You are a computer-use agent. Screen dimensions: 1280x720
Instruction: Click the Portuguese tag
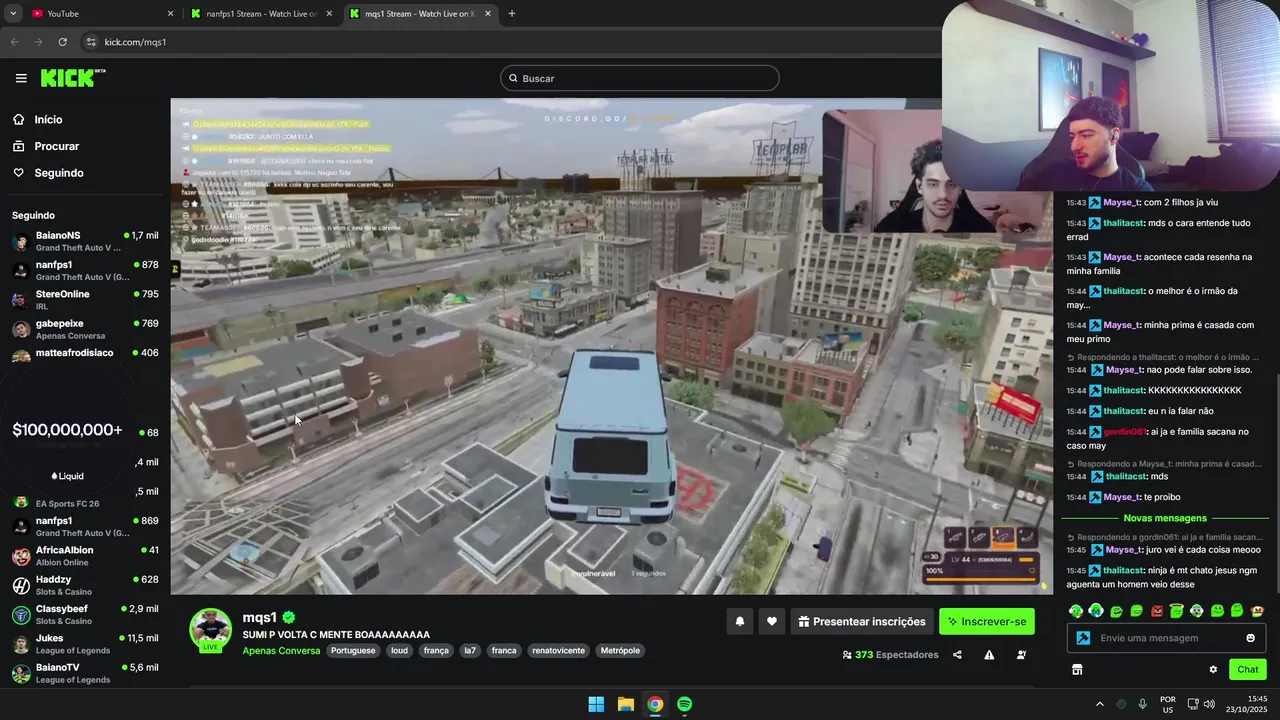[x=353, y=651]
